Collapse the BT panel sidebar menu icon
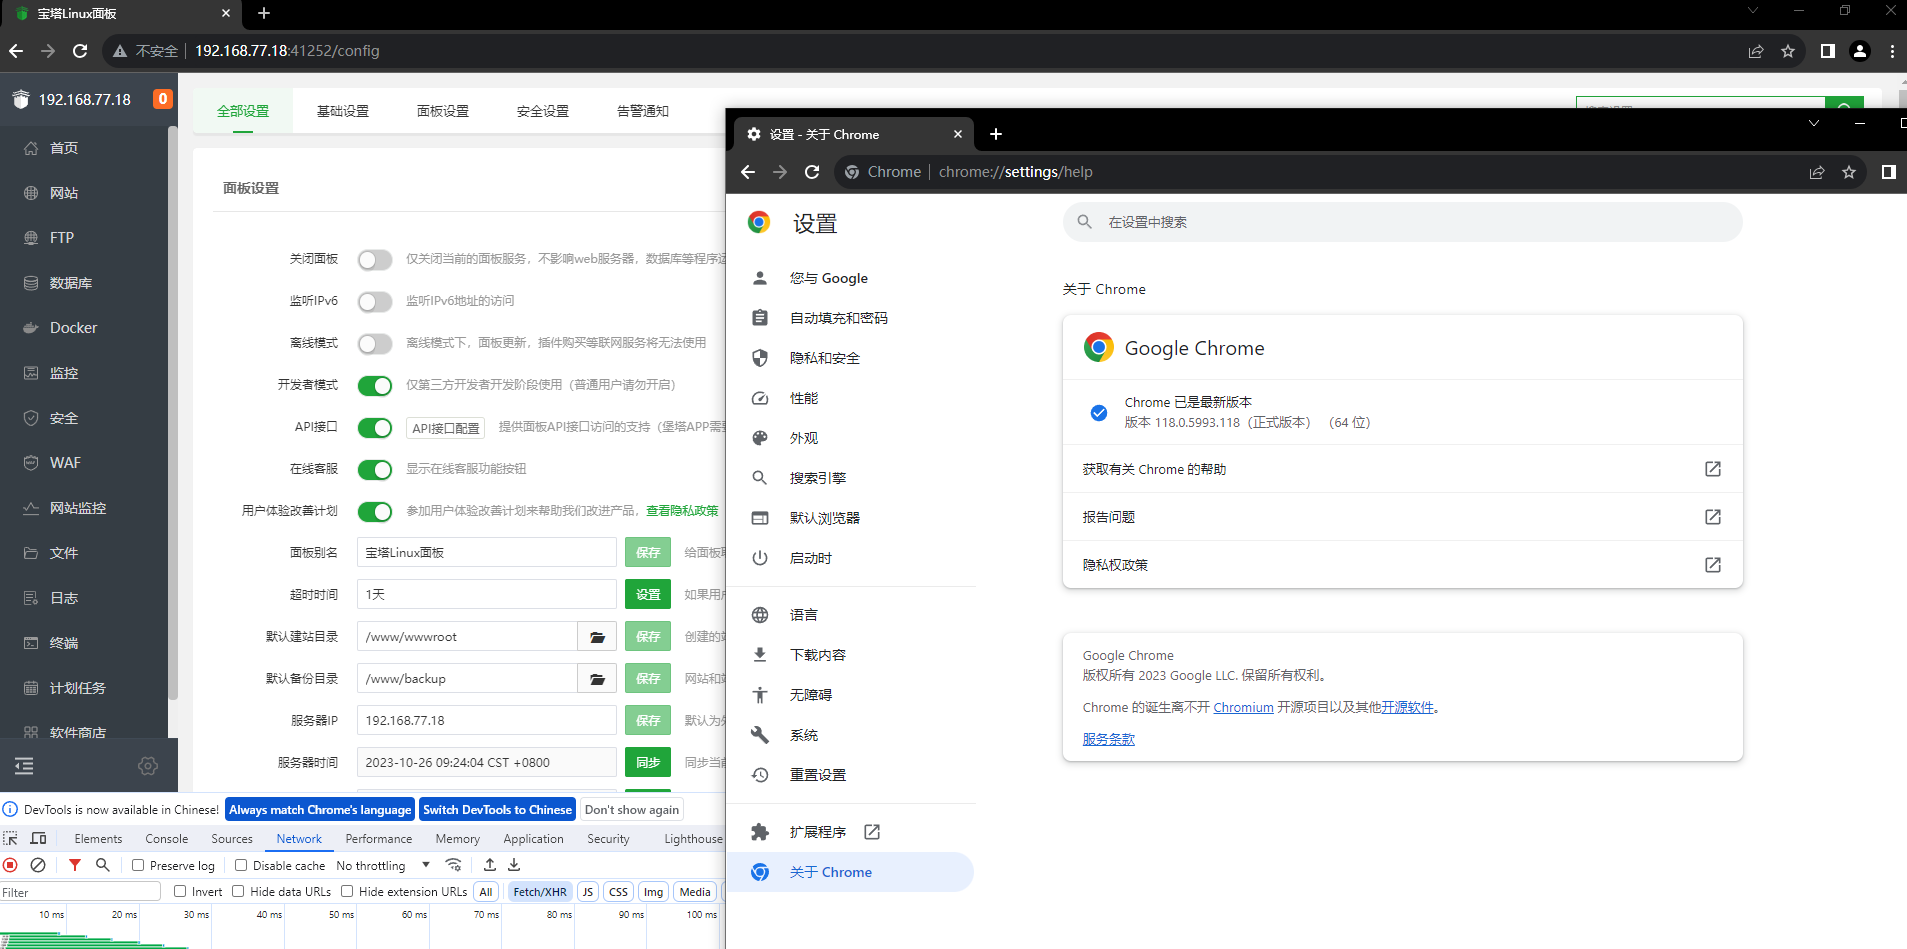 click(x=24, y=766)
